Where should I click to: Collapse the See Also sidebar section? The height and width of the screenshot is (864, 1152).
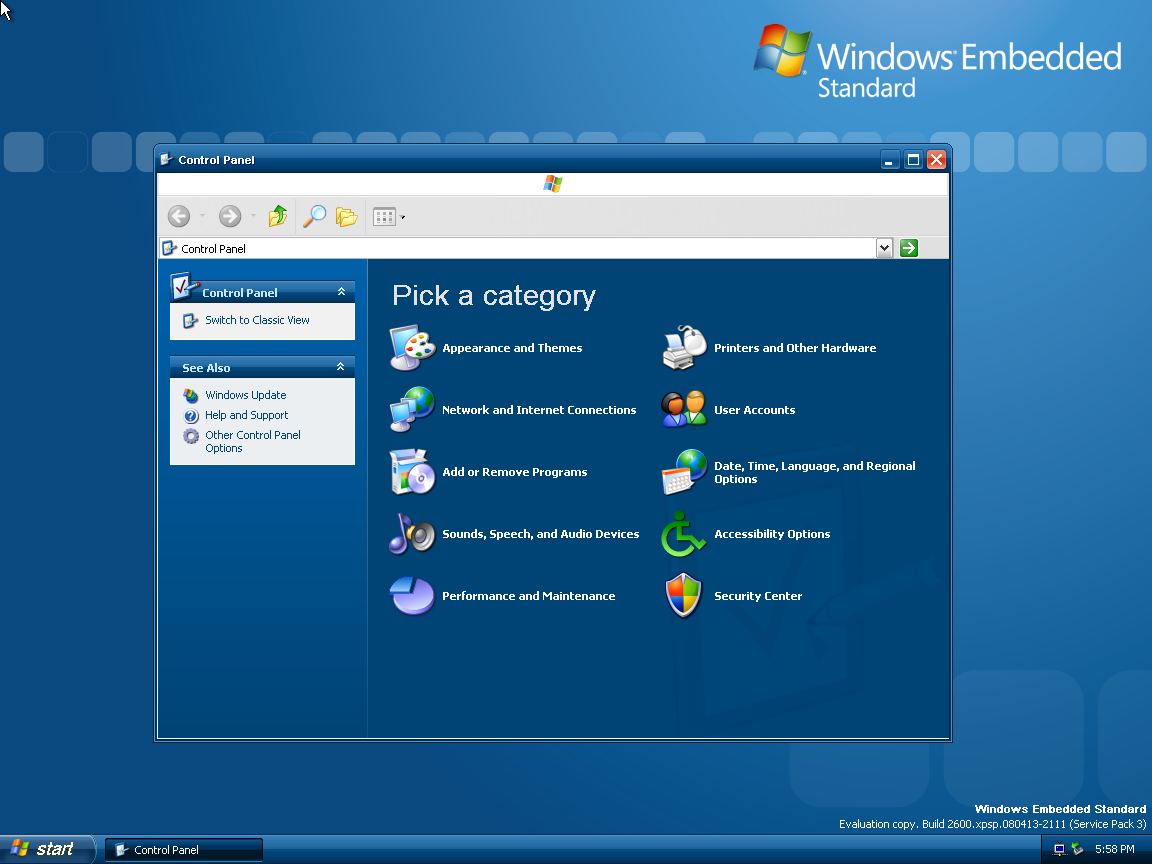coord(341,368)
